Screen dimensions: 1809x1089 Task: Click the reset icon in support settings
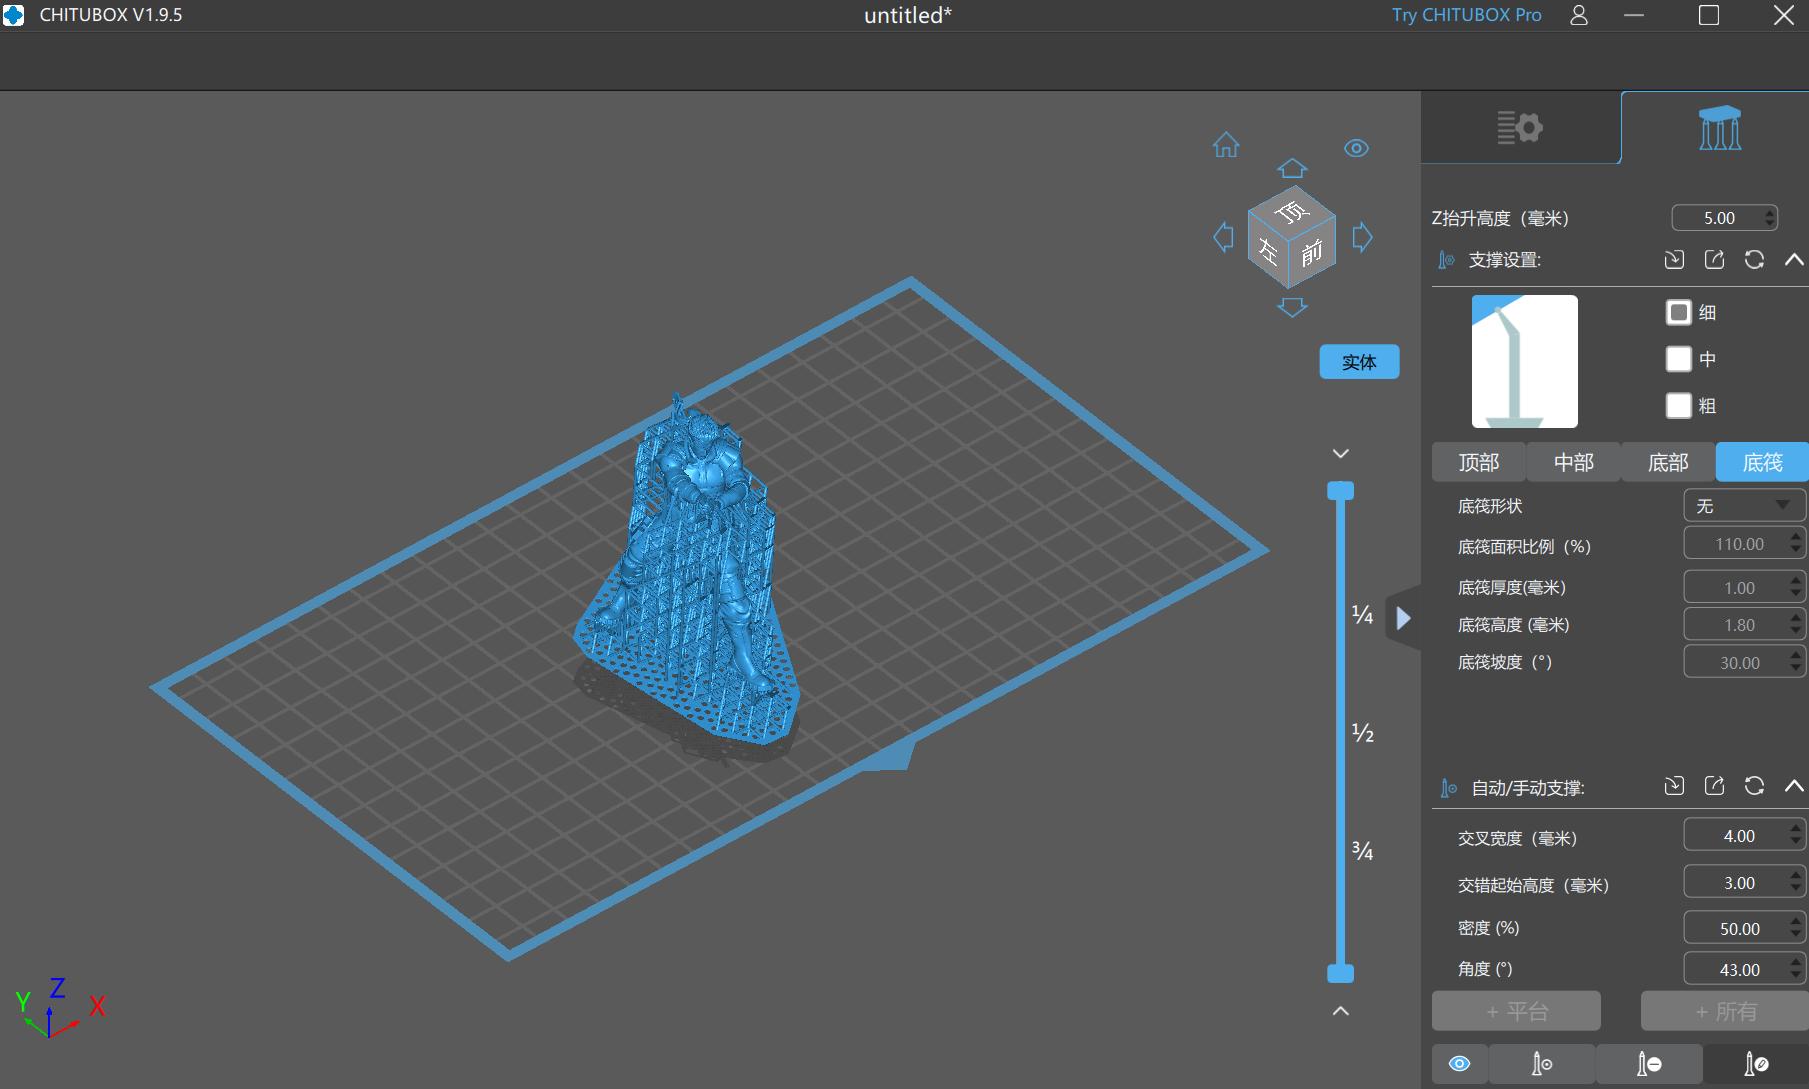(x=1754, y=260)
